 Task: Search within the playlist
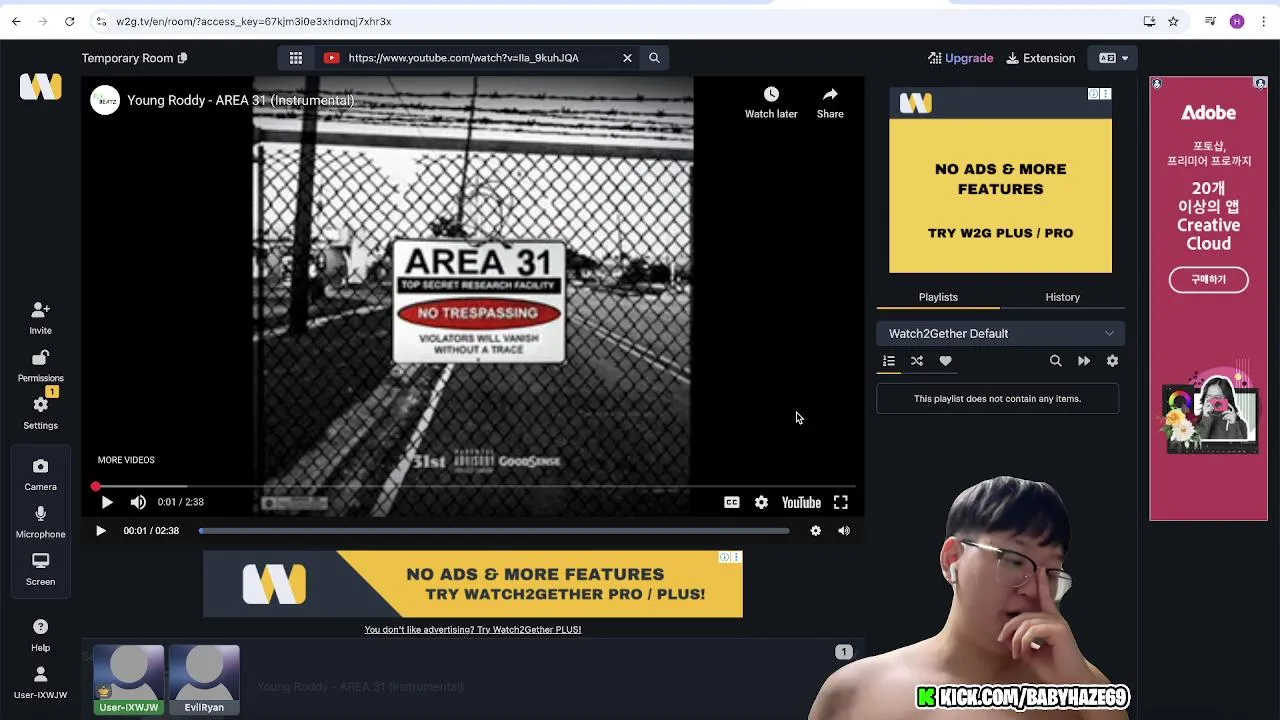tap(1055, 361)
